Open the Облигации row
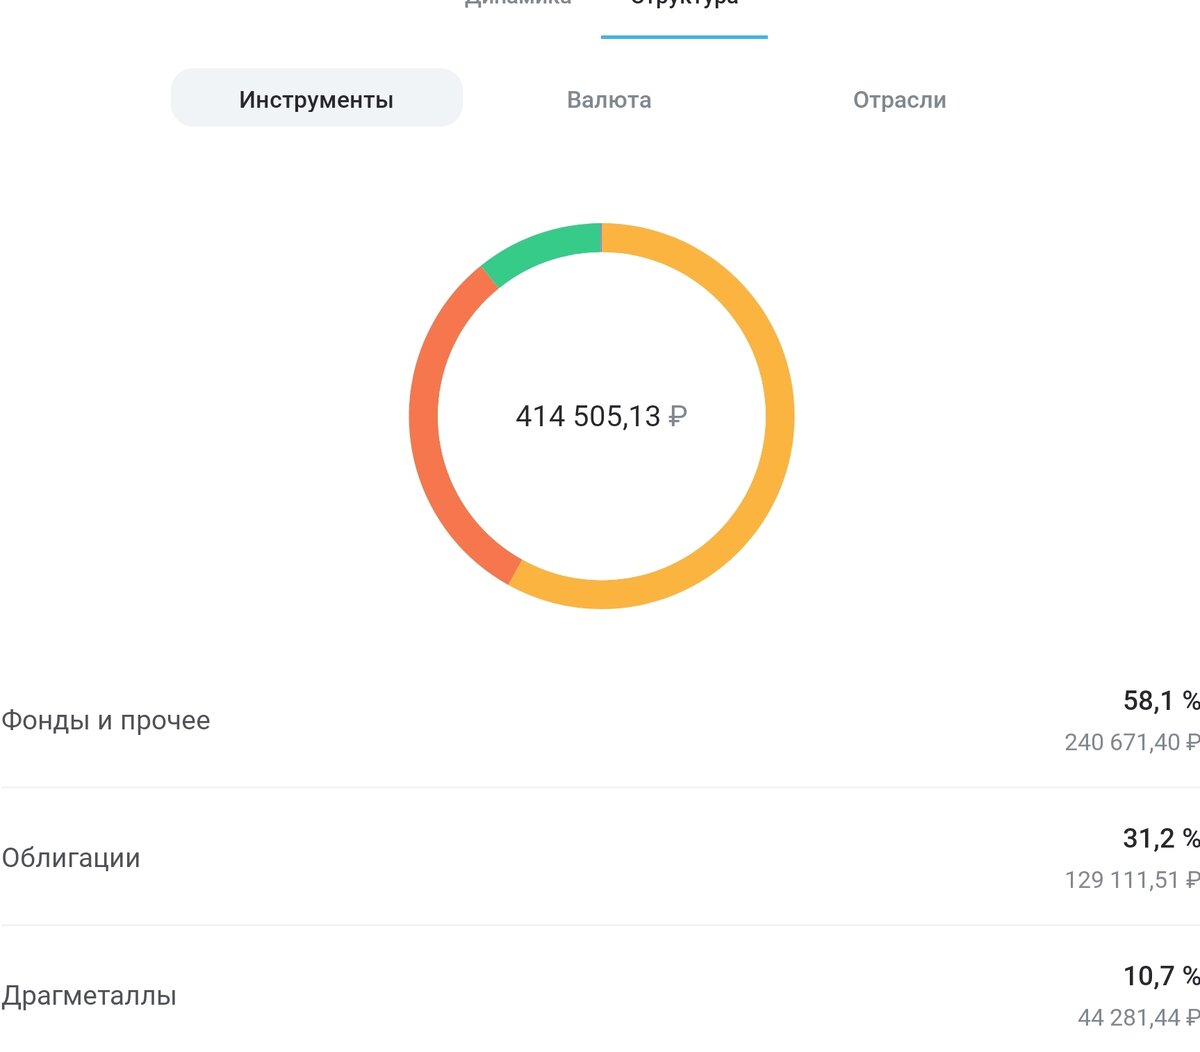This screenshot has width=1200, height=1052. click(x=600, y=857)
